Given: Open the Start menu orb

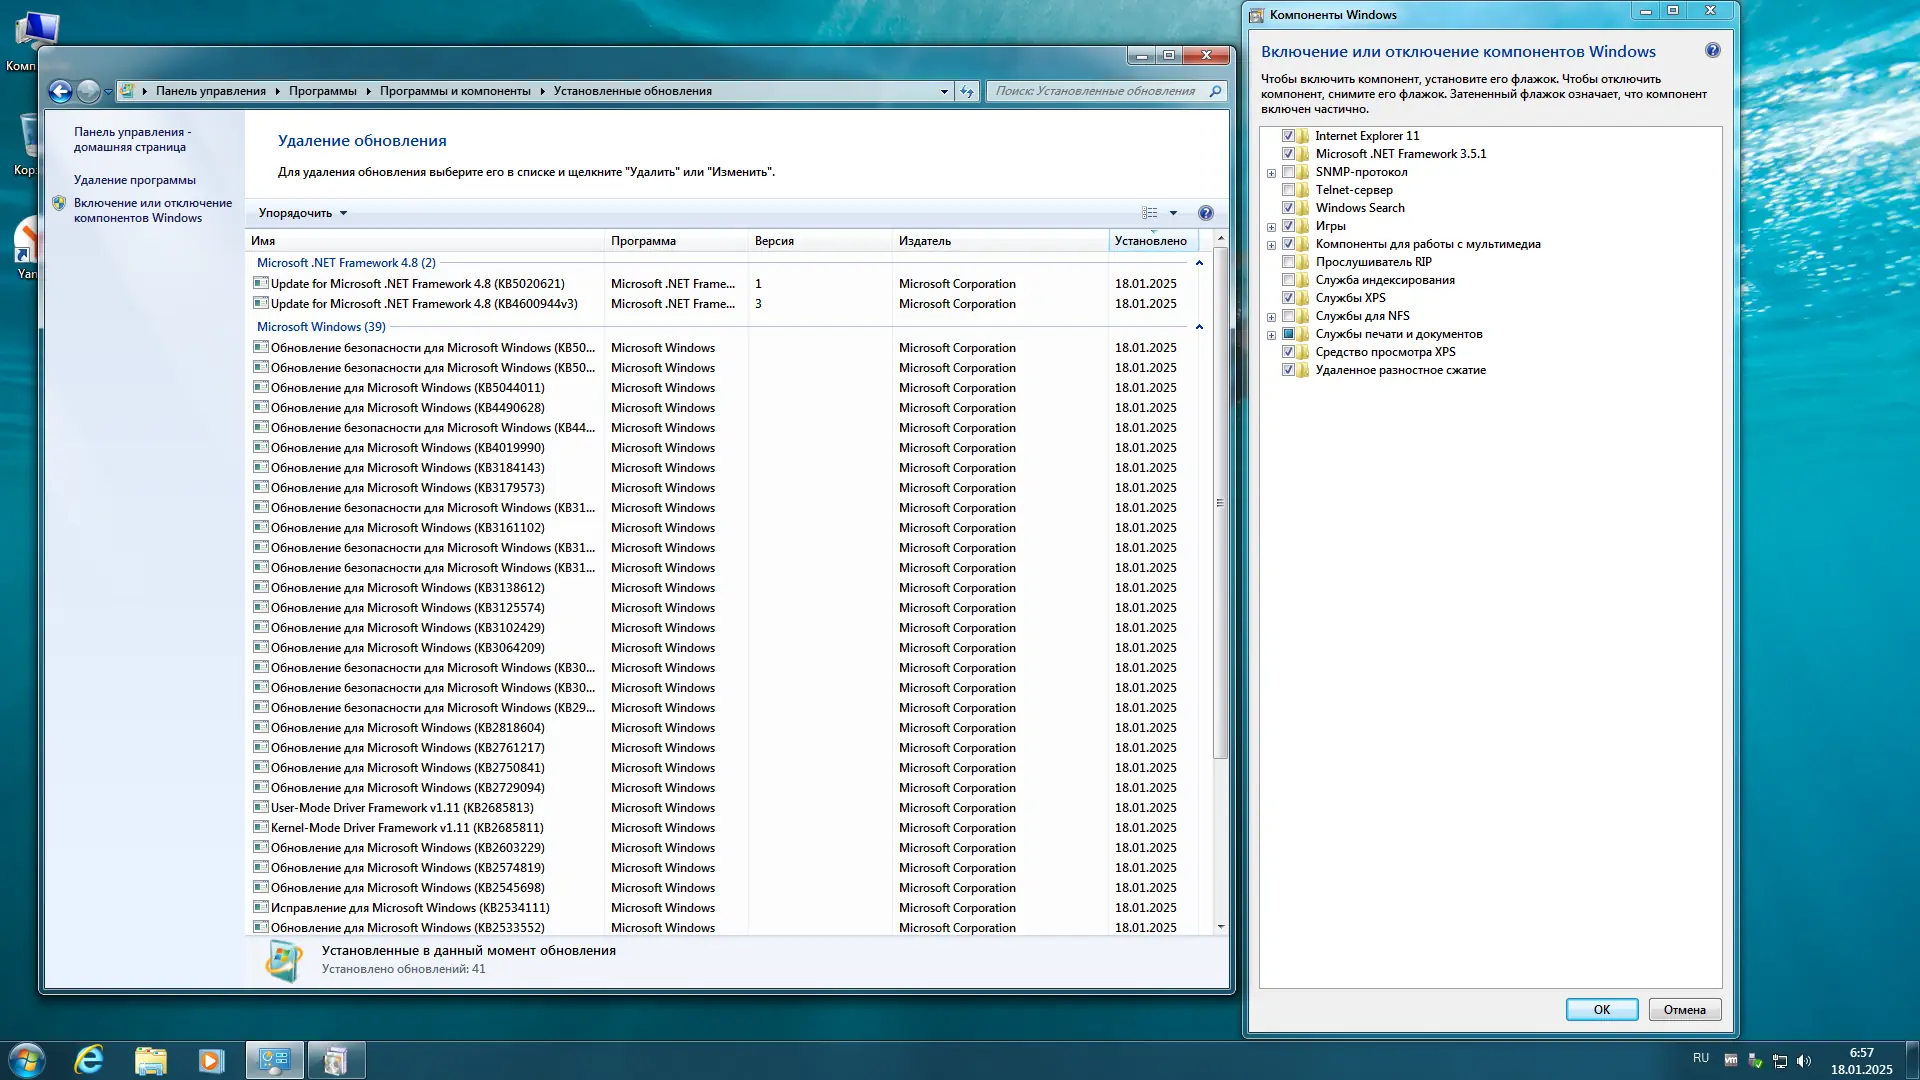Looking at the screenshot, I should (27, 1060).
